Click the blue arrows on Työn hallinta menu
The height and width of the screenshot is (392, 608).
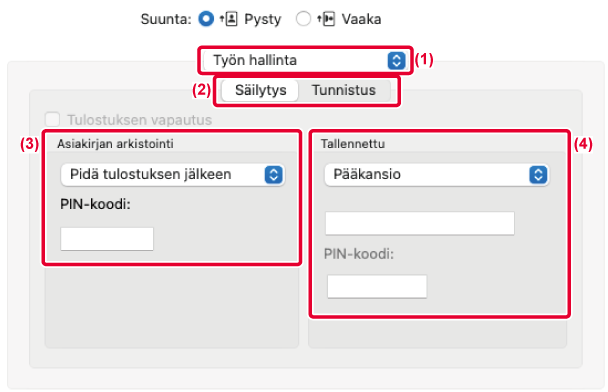(x=396, y=60)
